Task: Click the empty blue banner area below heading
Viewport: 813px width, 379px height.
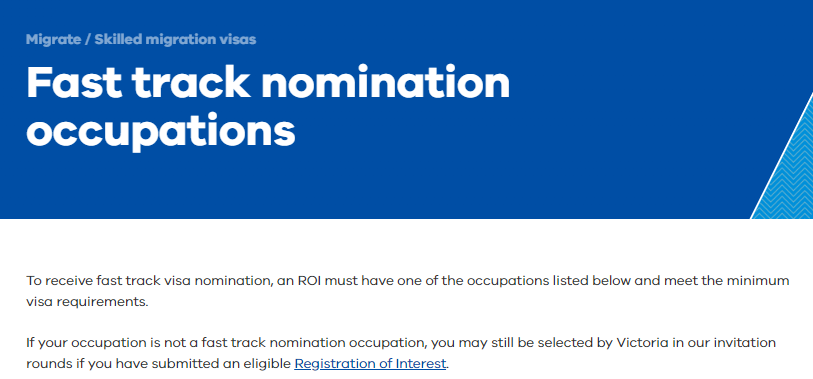Action: (x=363, y=189)
